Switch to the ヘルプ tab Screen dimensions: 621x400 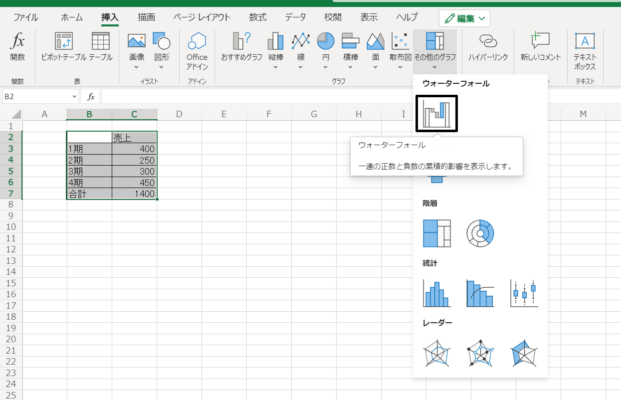407,17
